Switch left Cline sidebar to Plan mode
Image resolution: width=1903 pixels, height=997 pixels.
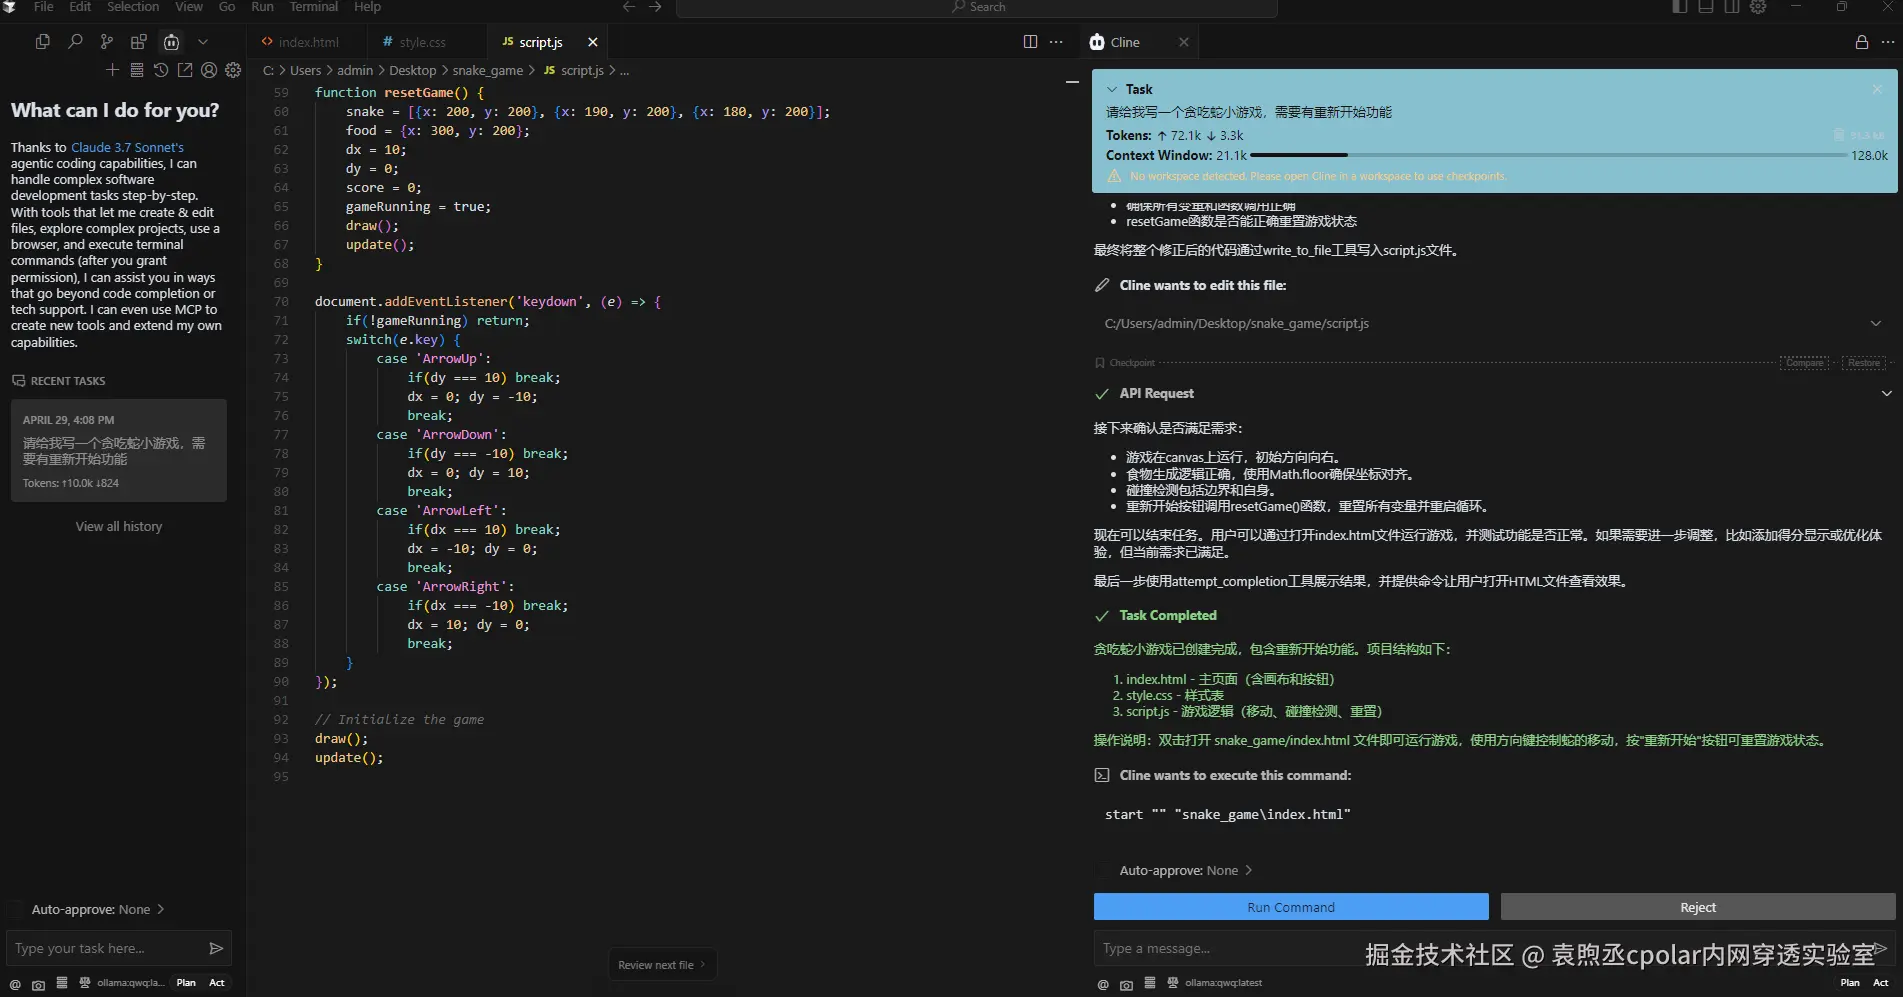[x=186, y=983]
